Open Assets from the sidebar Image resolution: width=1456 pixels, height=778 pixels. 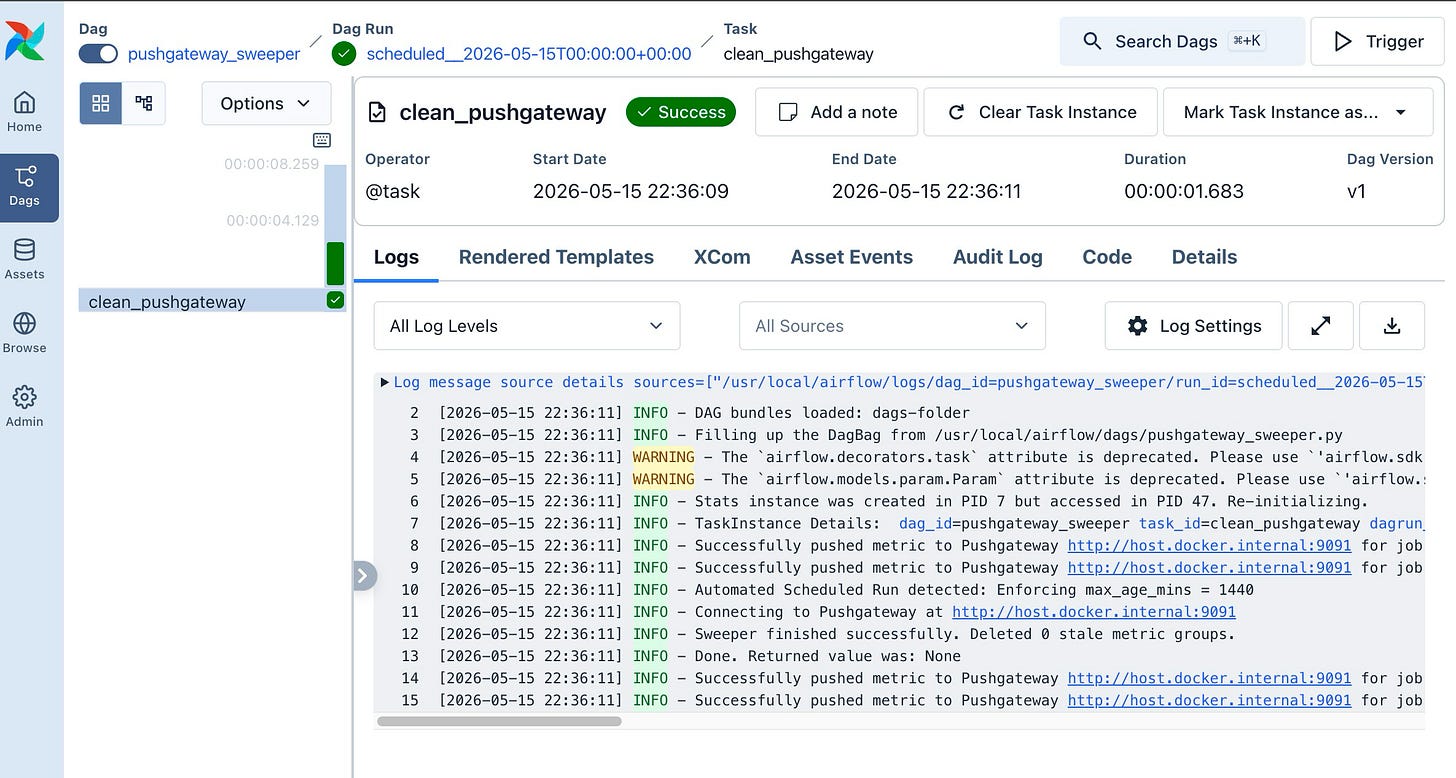tap(24, 259)
